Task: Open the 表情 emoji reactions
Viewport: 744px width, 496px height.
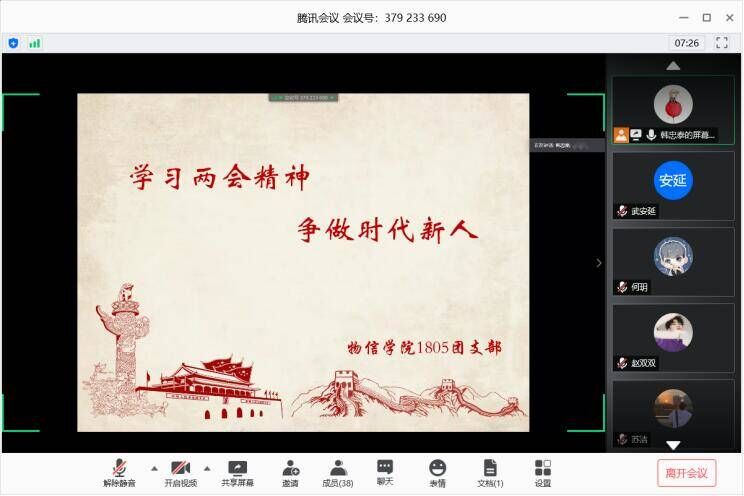Action: (x=437, y=472)
